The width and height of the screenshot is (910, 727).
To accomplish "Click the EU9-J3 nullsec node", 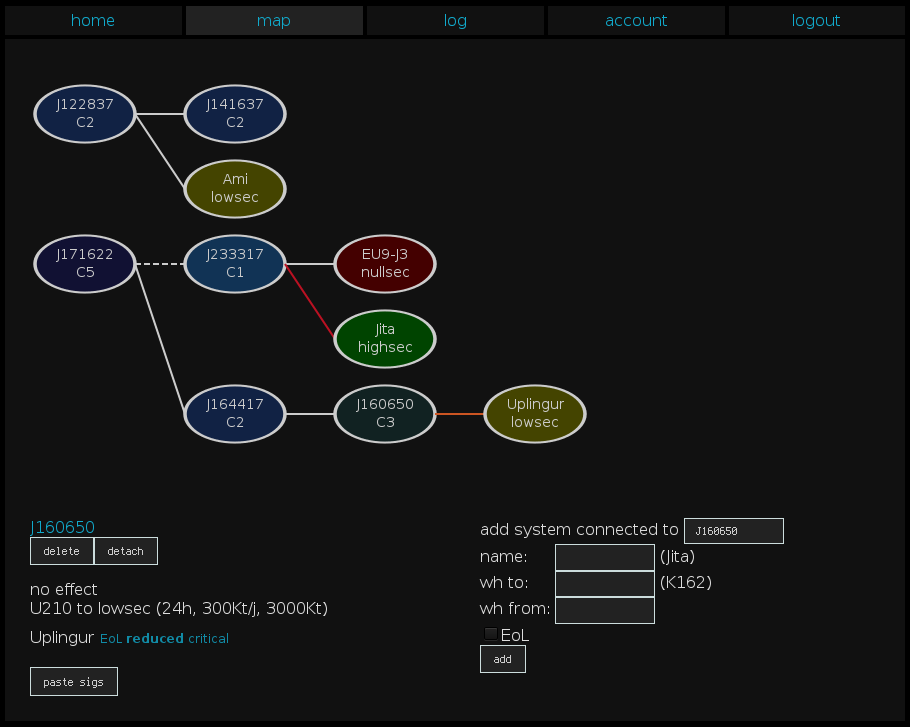I will click(x=385, y=263).
